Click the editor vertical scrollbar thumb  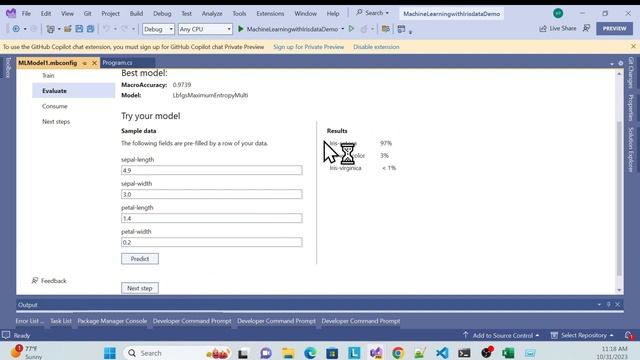point(619,198)
